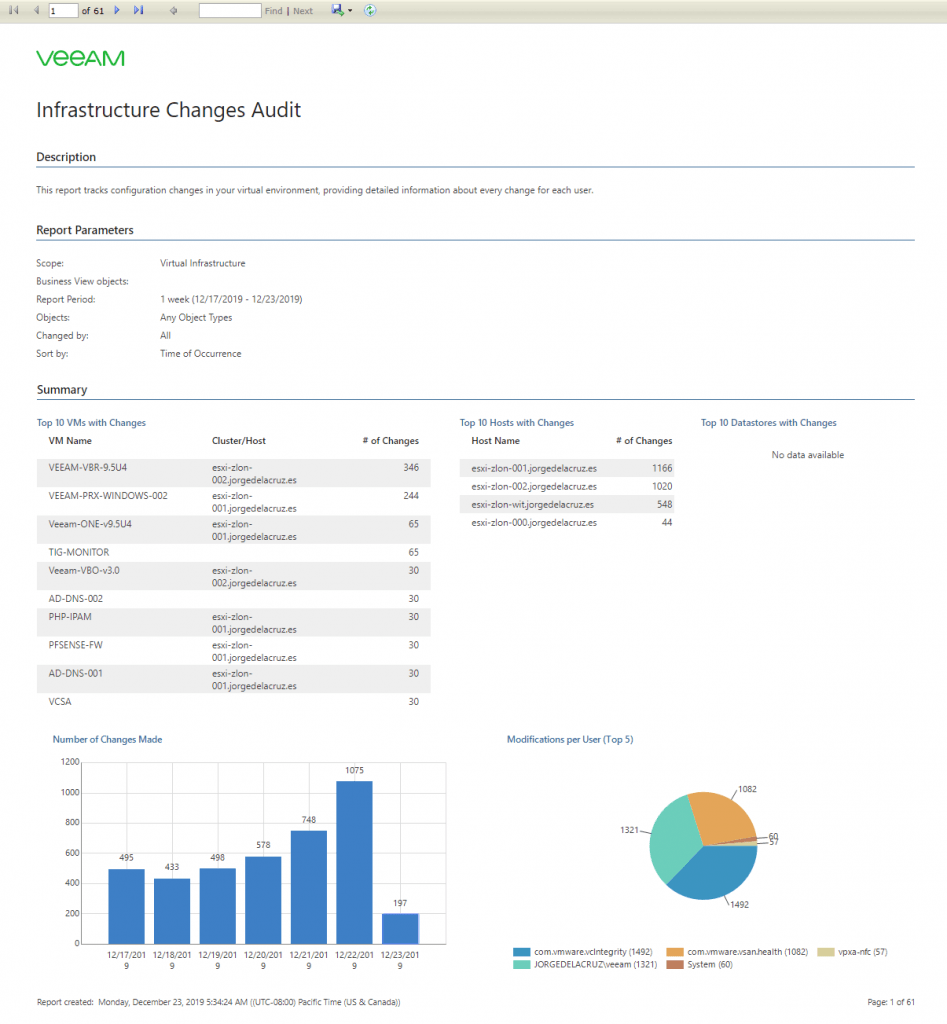Go to the first page of report

[x=14, y=10]
